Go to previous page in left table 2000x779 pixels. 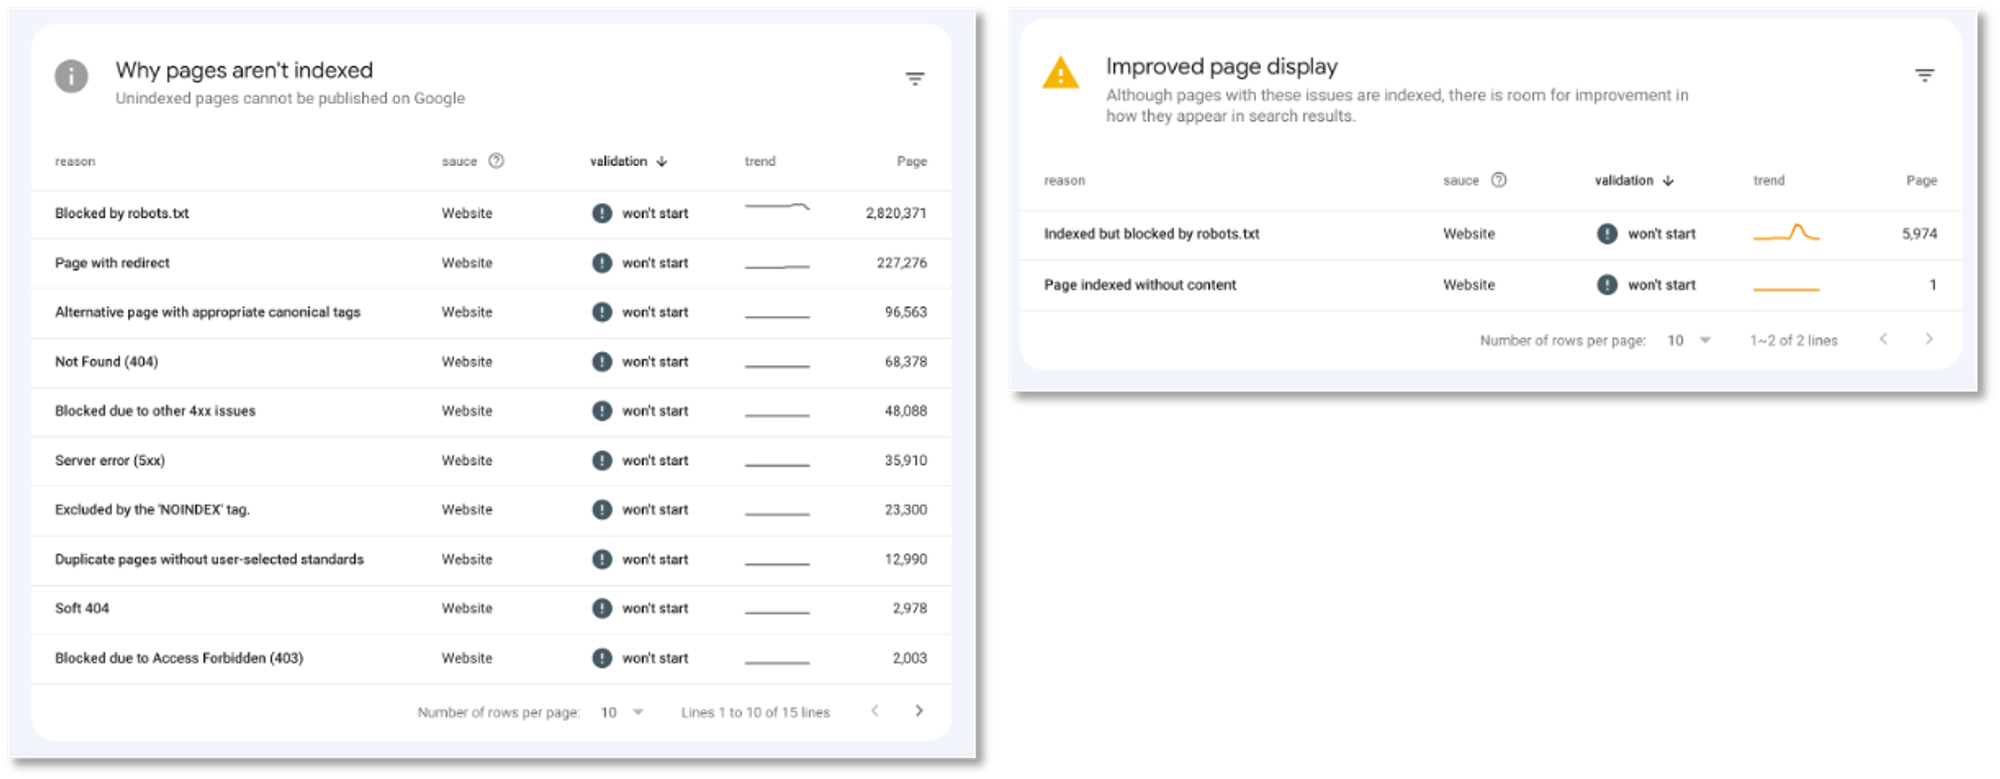pyautogui.click(x=875, y=711)
